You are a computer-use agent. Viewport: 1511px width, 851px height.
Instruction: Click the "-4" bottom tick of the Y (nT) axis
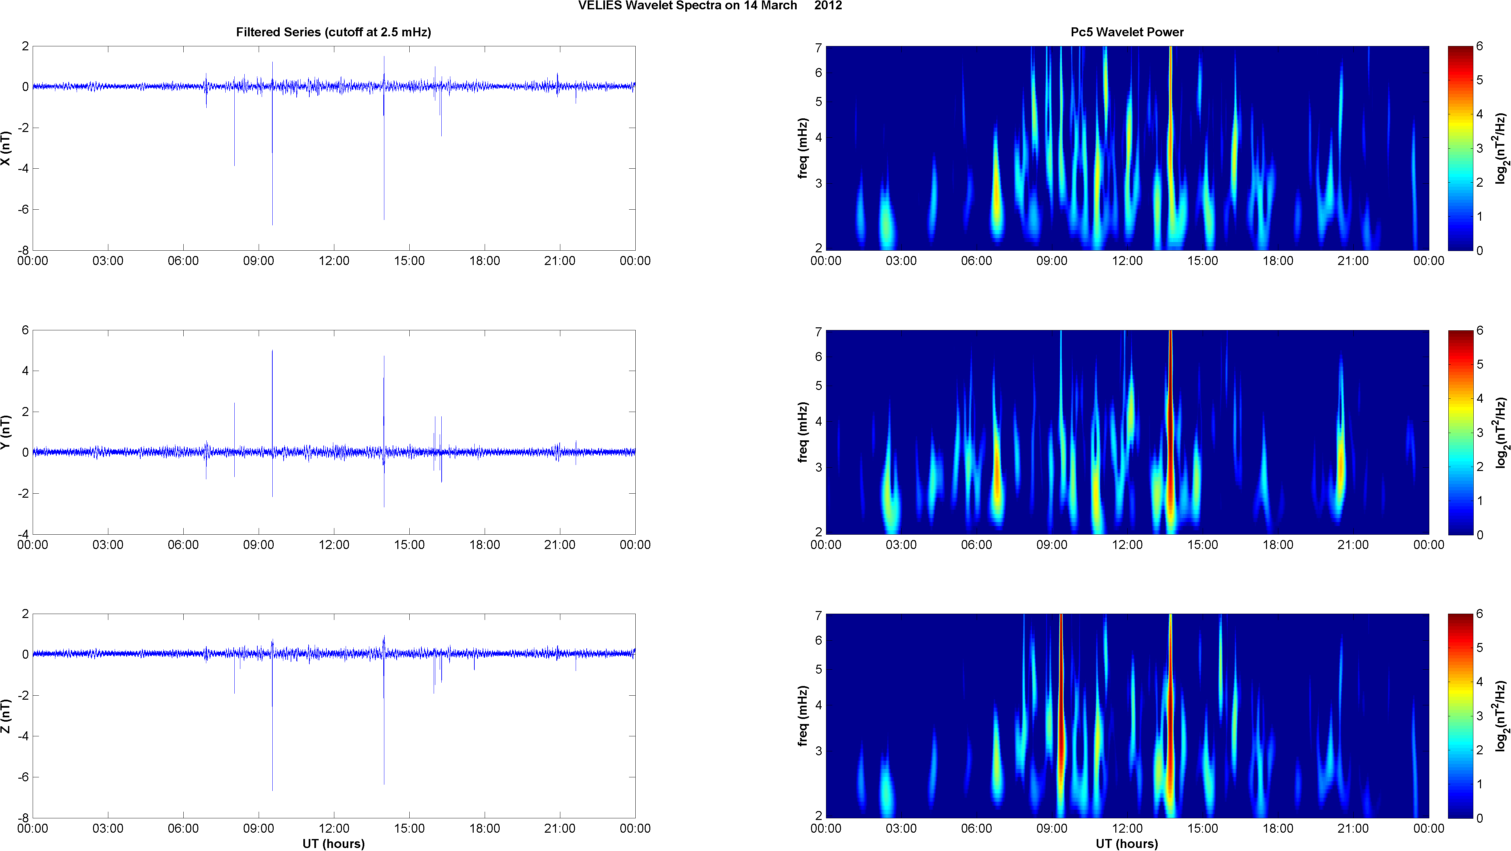(23, 535)
